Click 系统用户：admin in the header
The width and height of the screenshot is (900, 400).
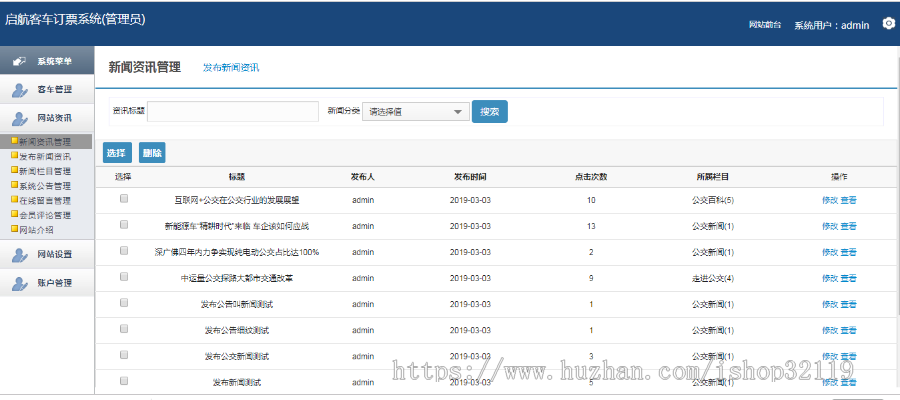[832, 25]
